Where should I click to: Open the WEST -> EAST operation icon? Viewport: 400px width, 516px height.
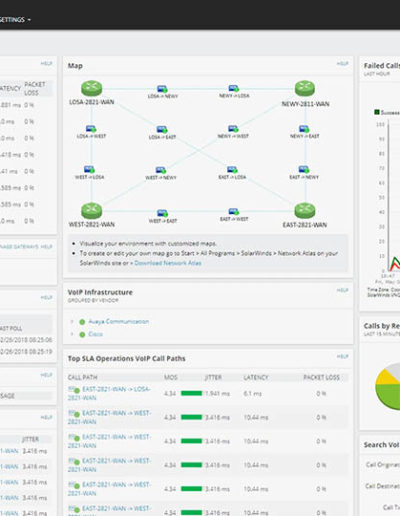tap(162, 213)
